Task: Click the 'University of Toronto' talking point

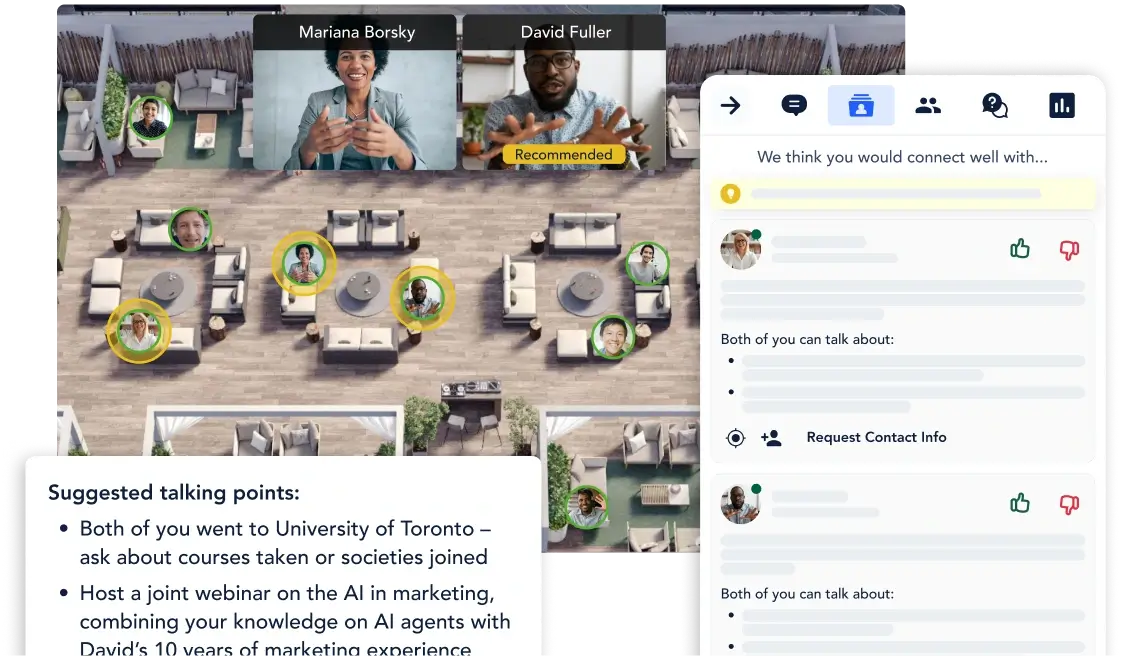Action: [285, 543]
